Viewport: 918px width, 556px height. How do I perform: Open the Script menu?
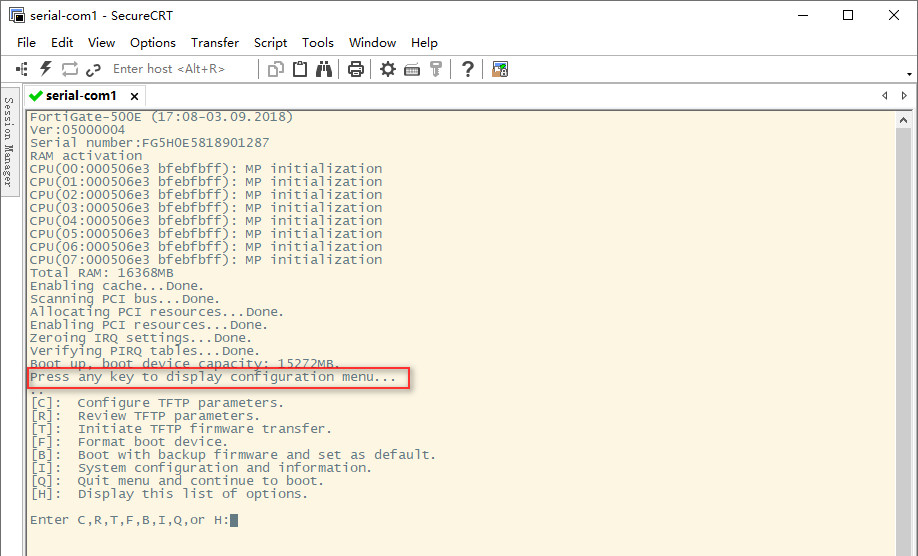[x=270, y=43]
